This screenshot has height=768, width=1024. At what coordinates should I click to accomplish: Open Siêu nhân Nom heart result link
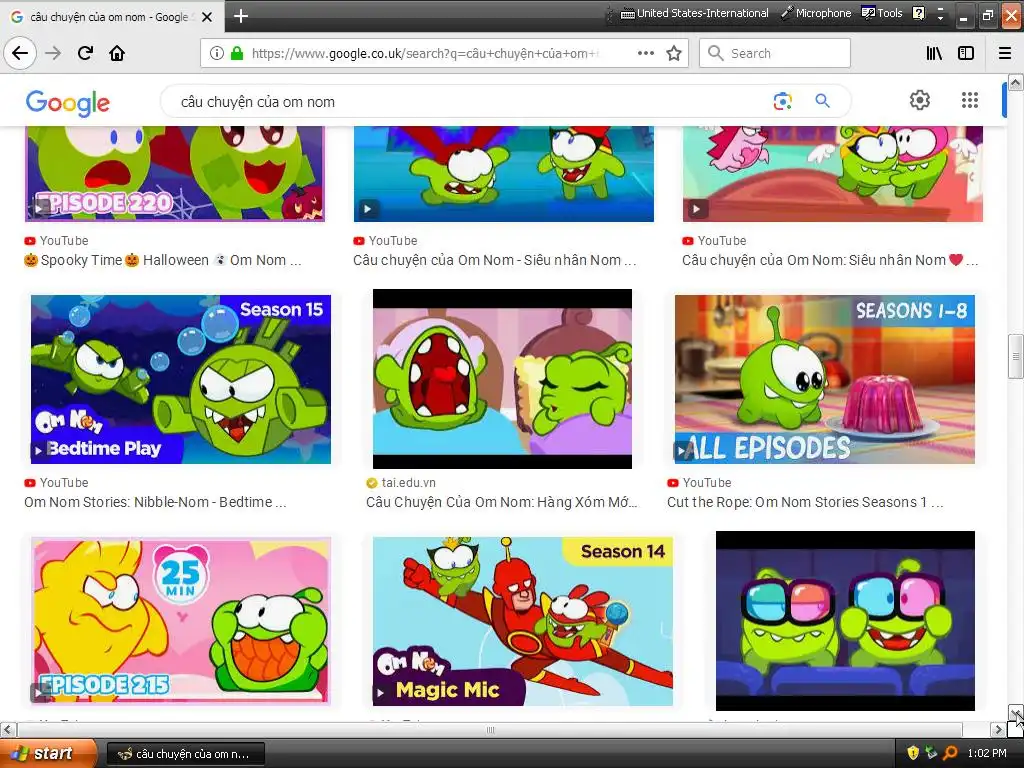pos(830,260)
